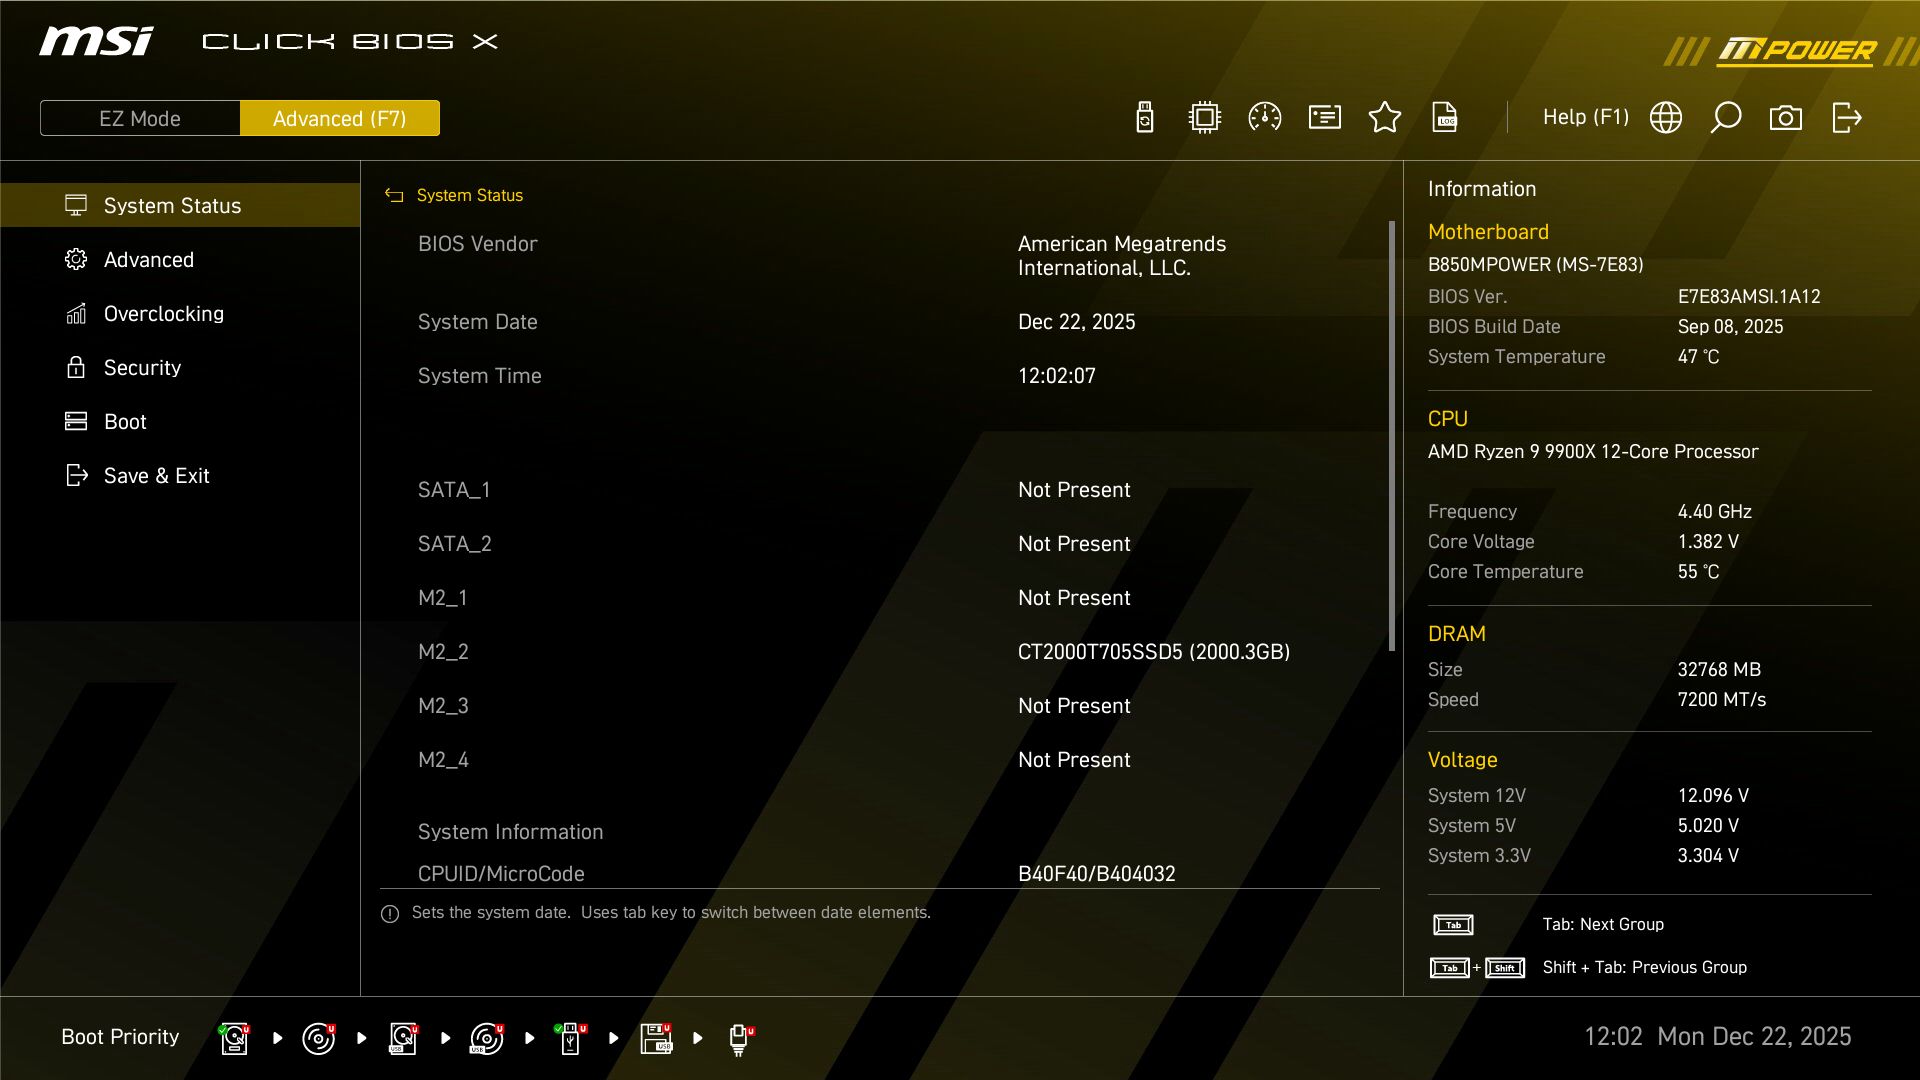Open the search magnifier icon

(1726, 117)
